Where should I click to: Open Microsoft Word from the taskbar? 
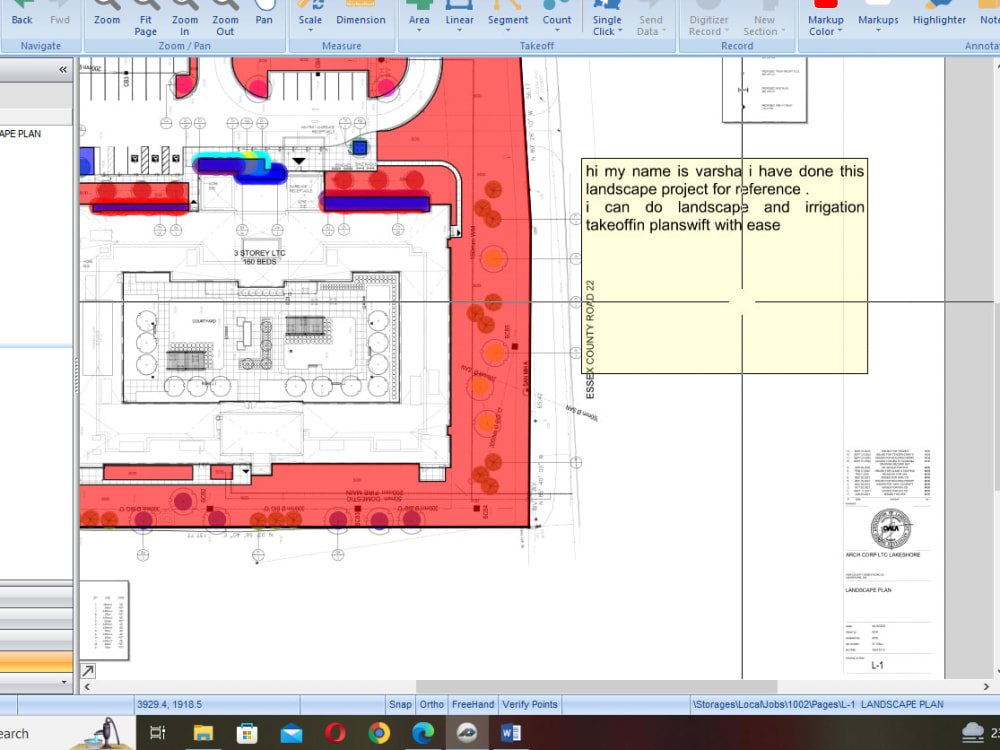(511, 733)
